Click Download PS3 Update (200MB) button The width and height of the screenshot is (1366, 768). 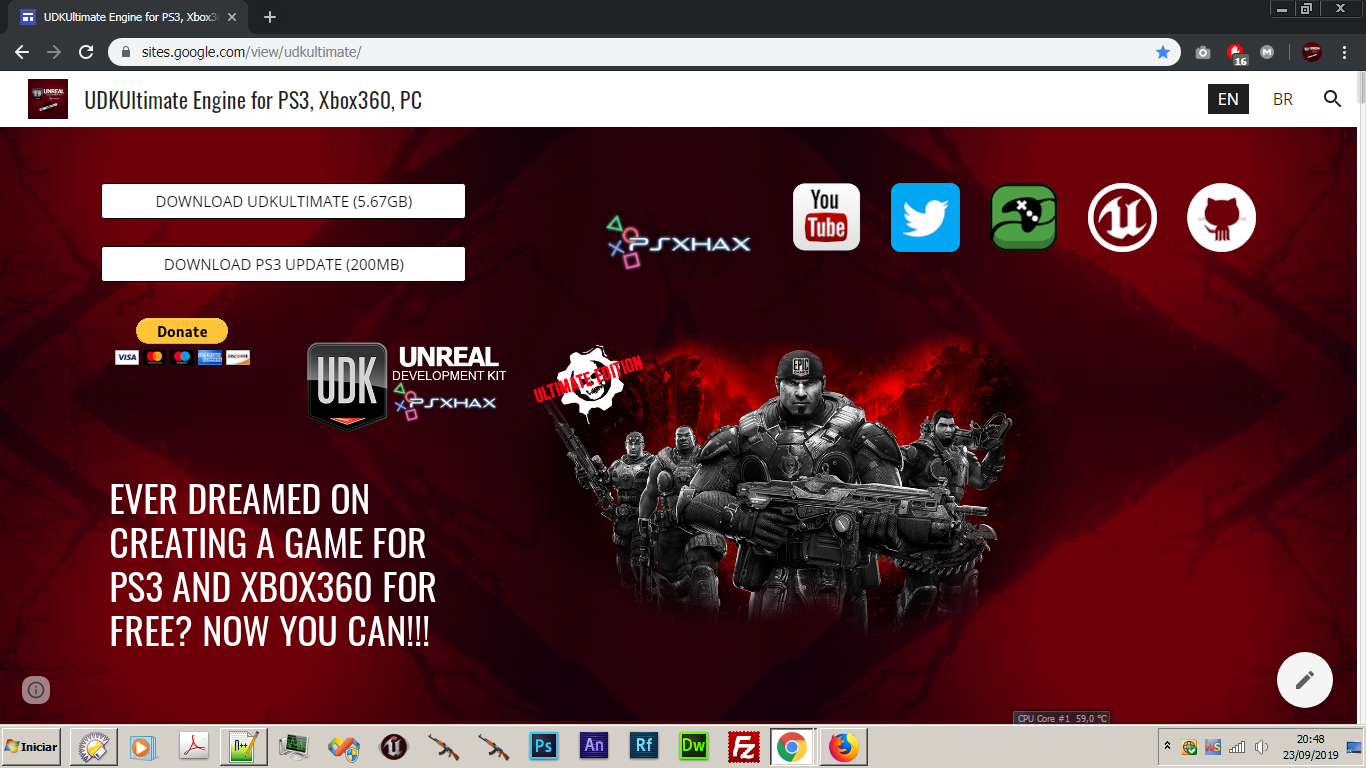click(x=284, y=264)
